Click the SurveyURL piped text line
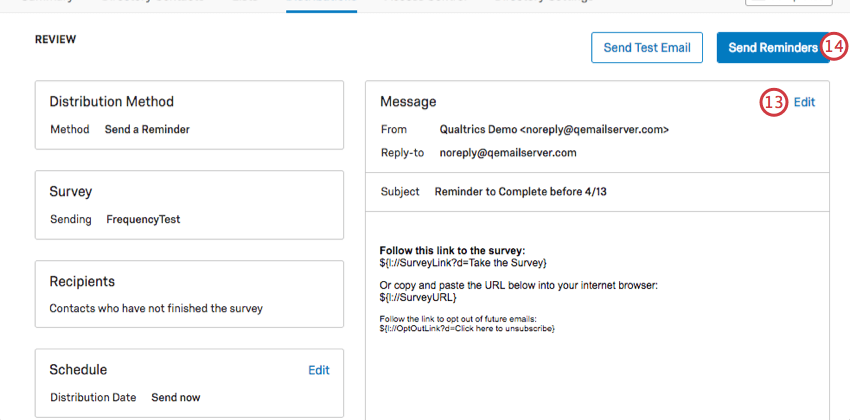Screen dimensions: 850x420 [418, 298]
